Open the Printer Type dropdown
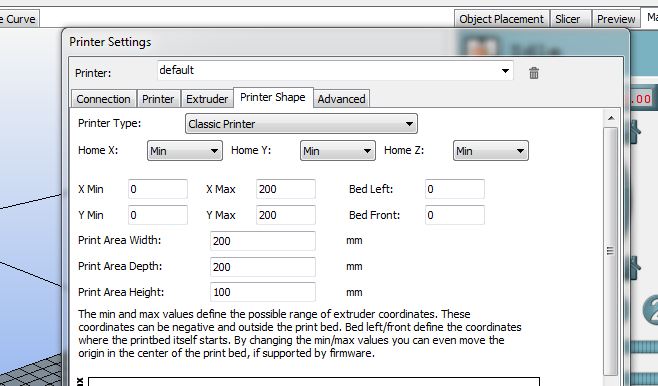Screen dimensions: 658x386 [301, 124]
